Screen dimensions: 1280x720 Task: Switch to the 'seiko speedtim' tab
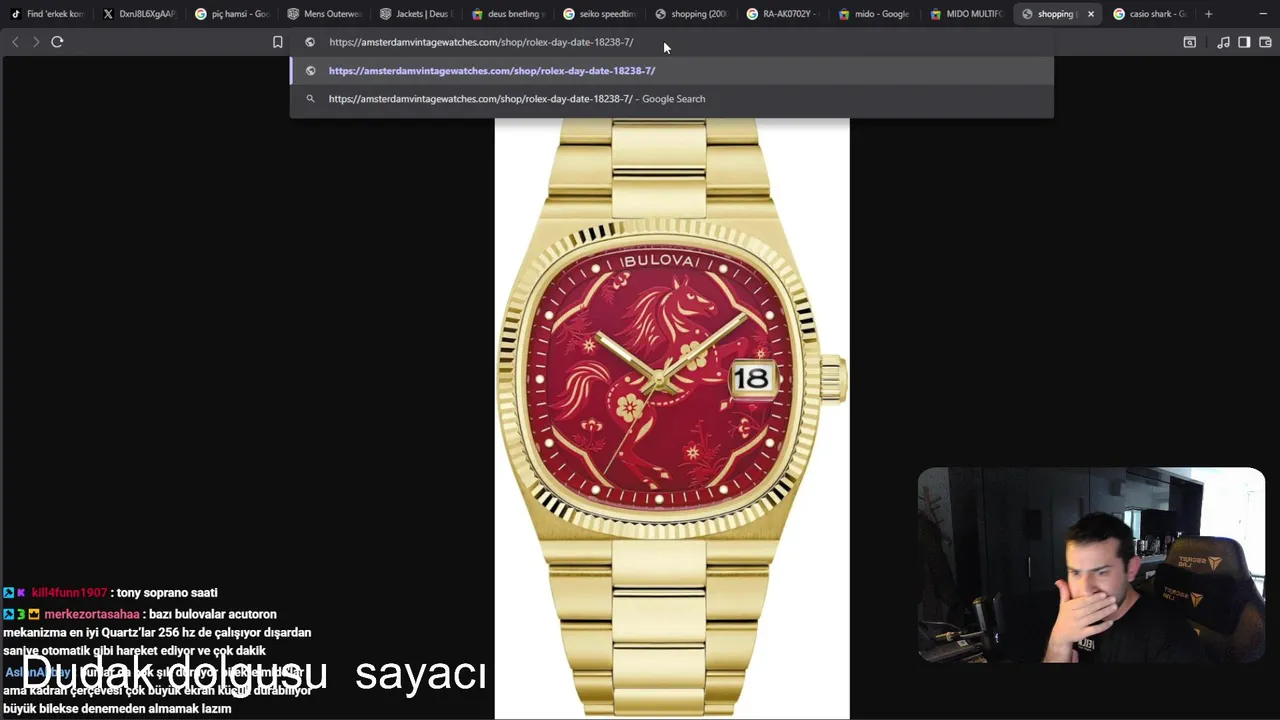point(599,14)
